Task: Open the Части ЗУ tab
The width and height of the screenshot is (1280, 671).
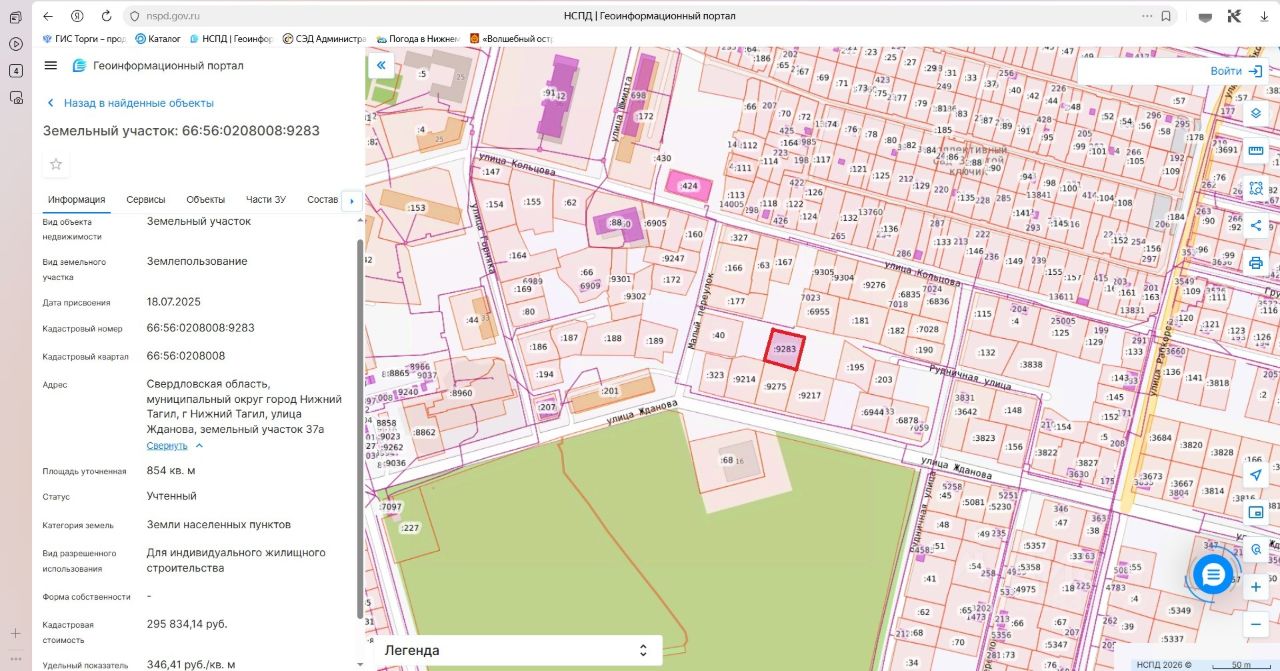Action: click(x=266, y=199)
